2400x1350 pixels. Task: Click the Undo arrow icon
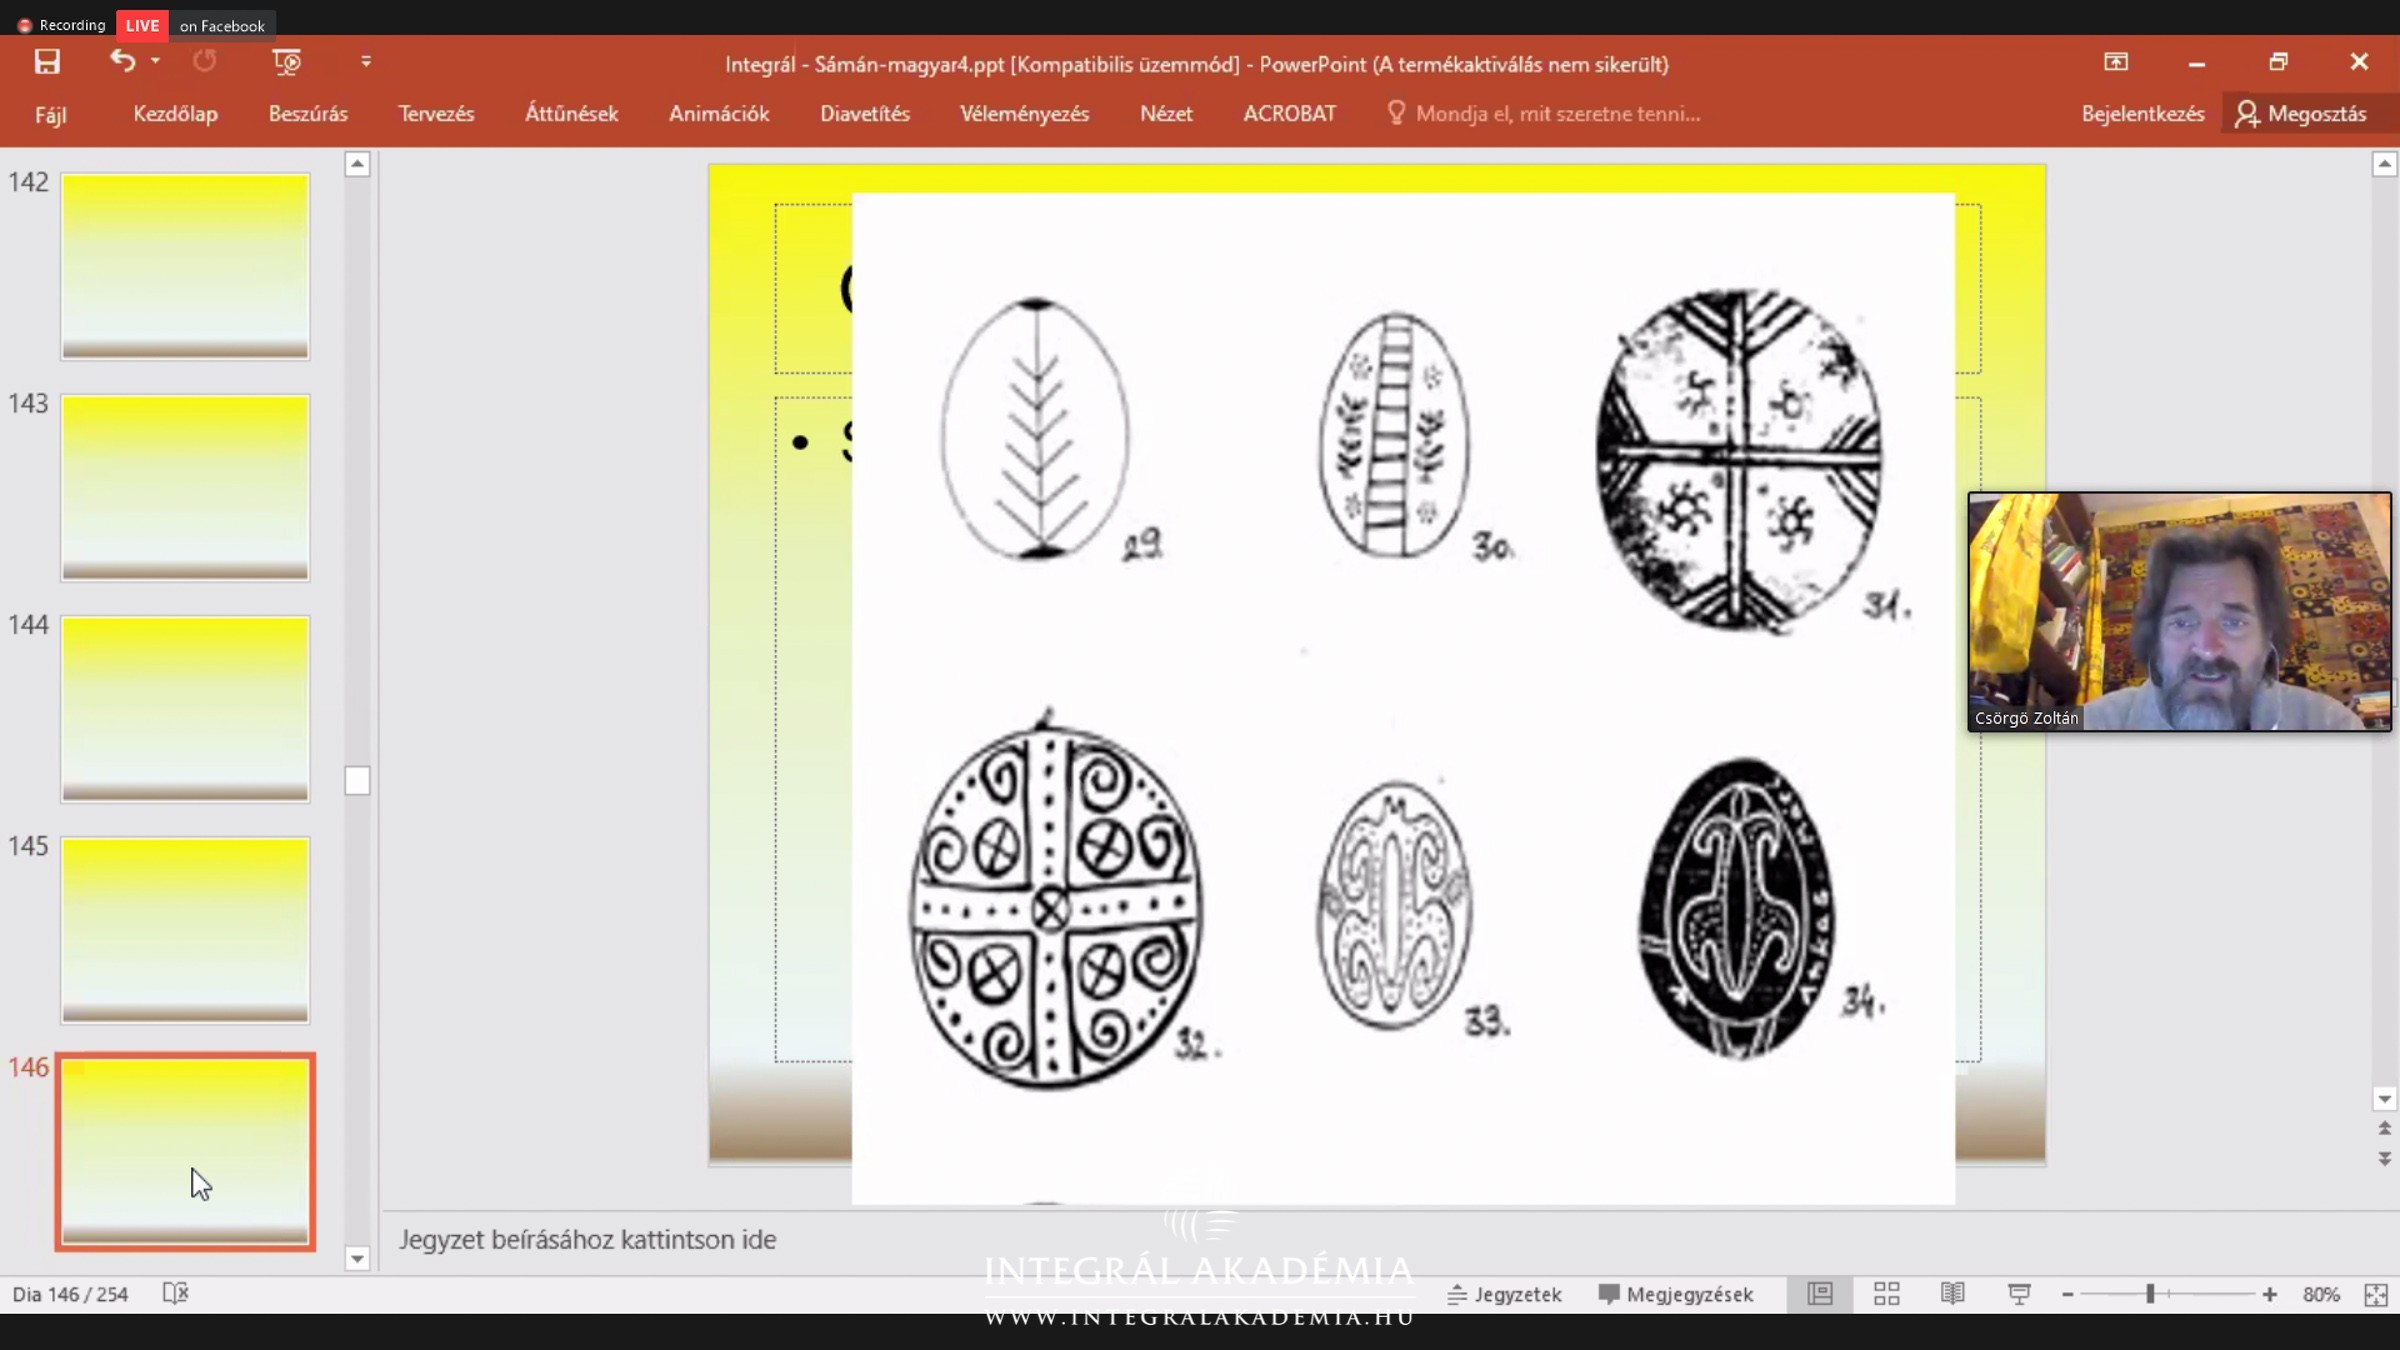(122, 62)
